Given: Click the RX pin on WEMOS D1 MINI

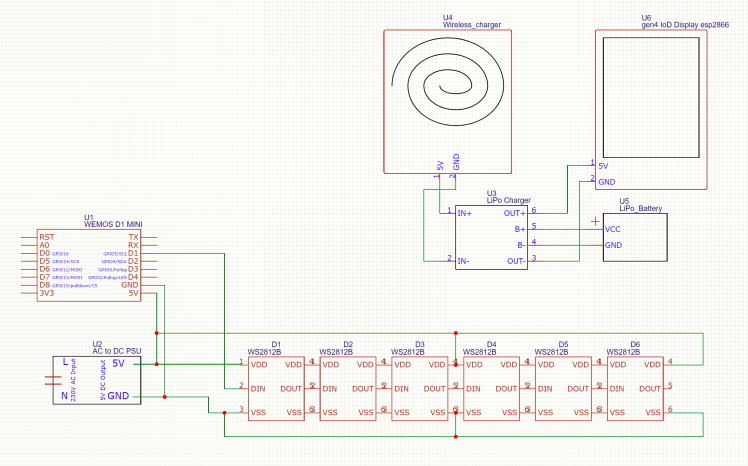Looking at the screenshot, I should (x=133, y=245).
